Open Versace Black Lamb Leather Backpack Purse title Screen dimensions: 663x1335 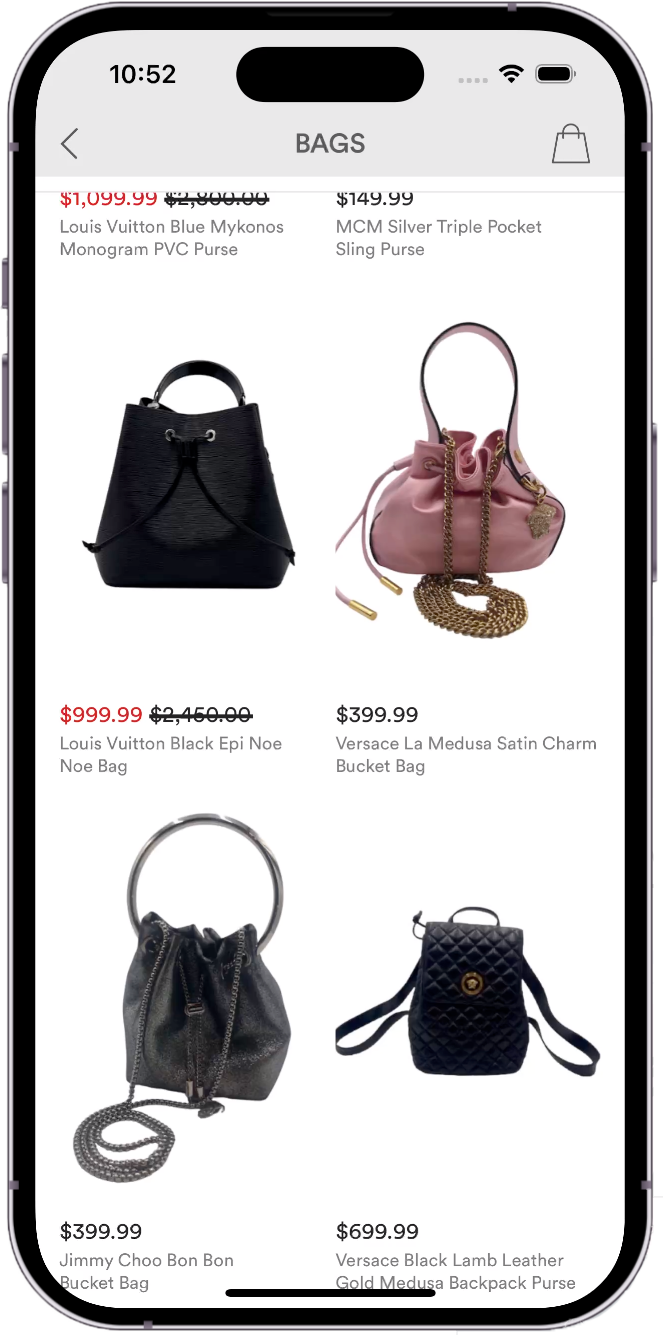(x=456, y=1271)
